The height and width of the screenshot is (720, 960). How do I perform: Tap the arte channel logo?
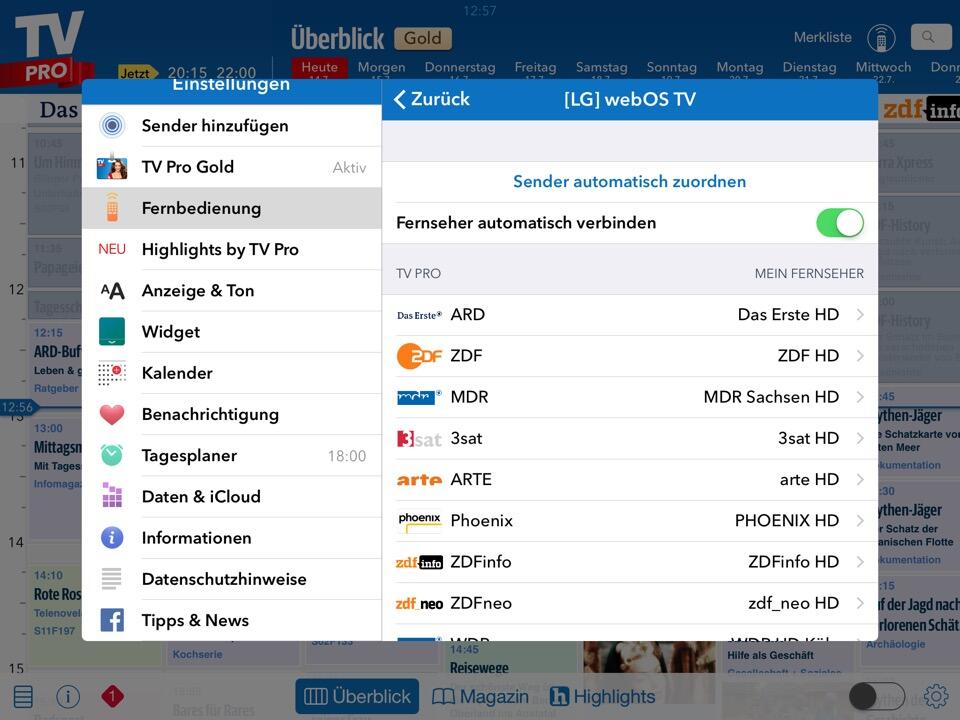419,480
